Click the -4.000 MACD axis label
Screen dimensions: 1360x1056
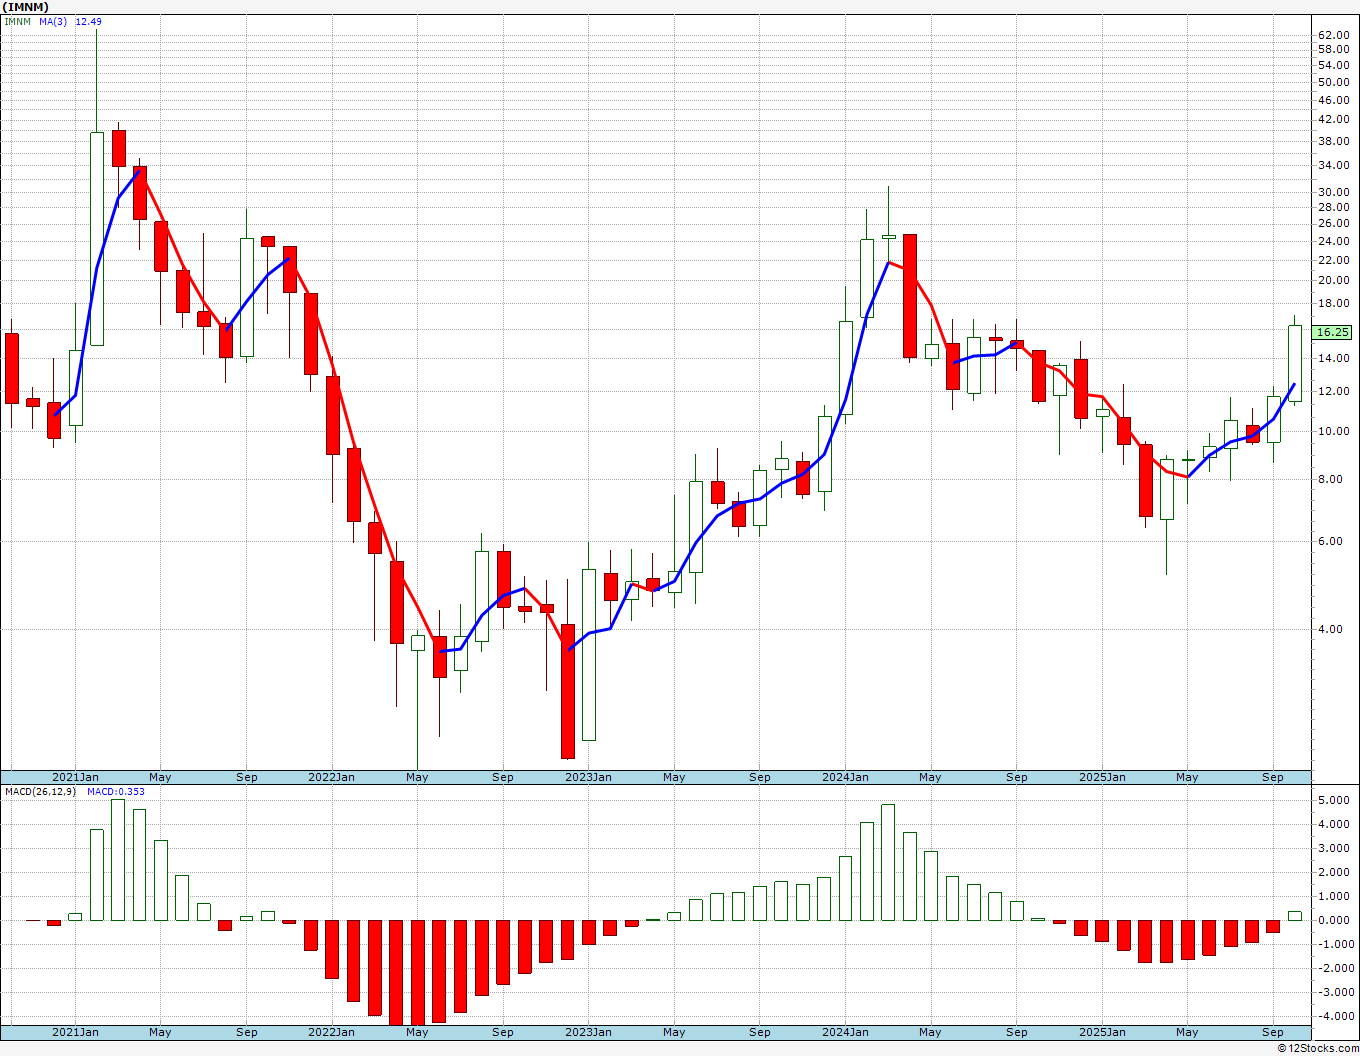(1332, 1016)
